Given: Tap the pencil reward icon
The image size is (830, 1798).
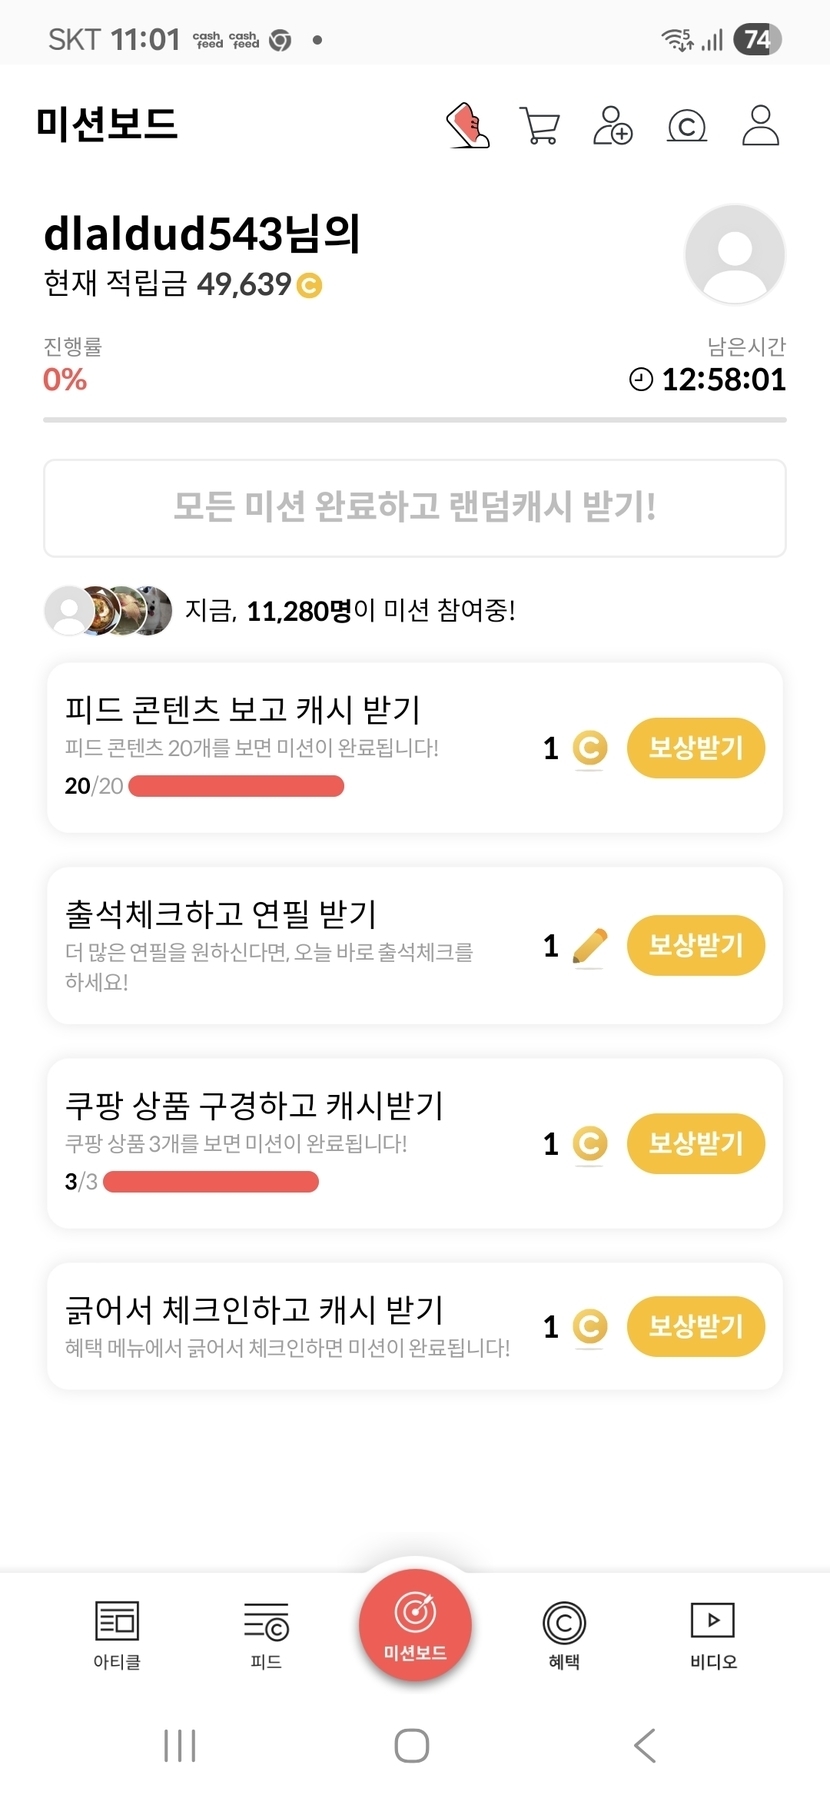Looking at the screenshot, I should pyautogui.click(x=590, y=946).
